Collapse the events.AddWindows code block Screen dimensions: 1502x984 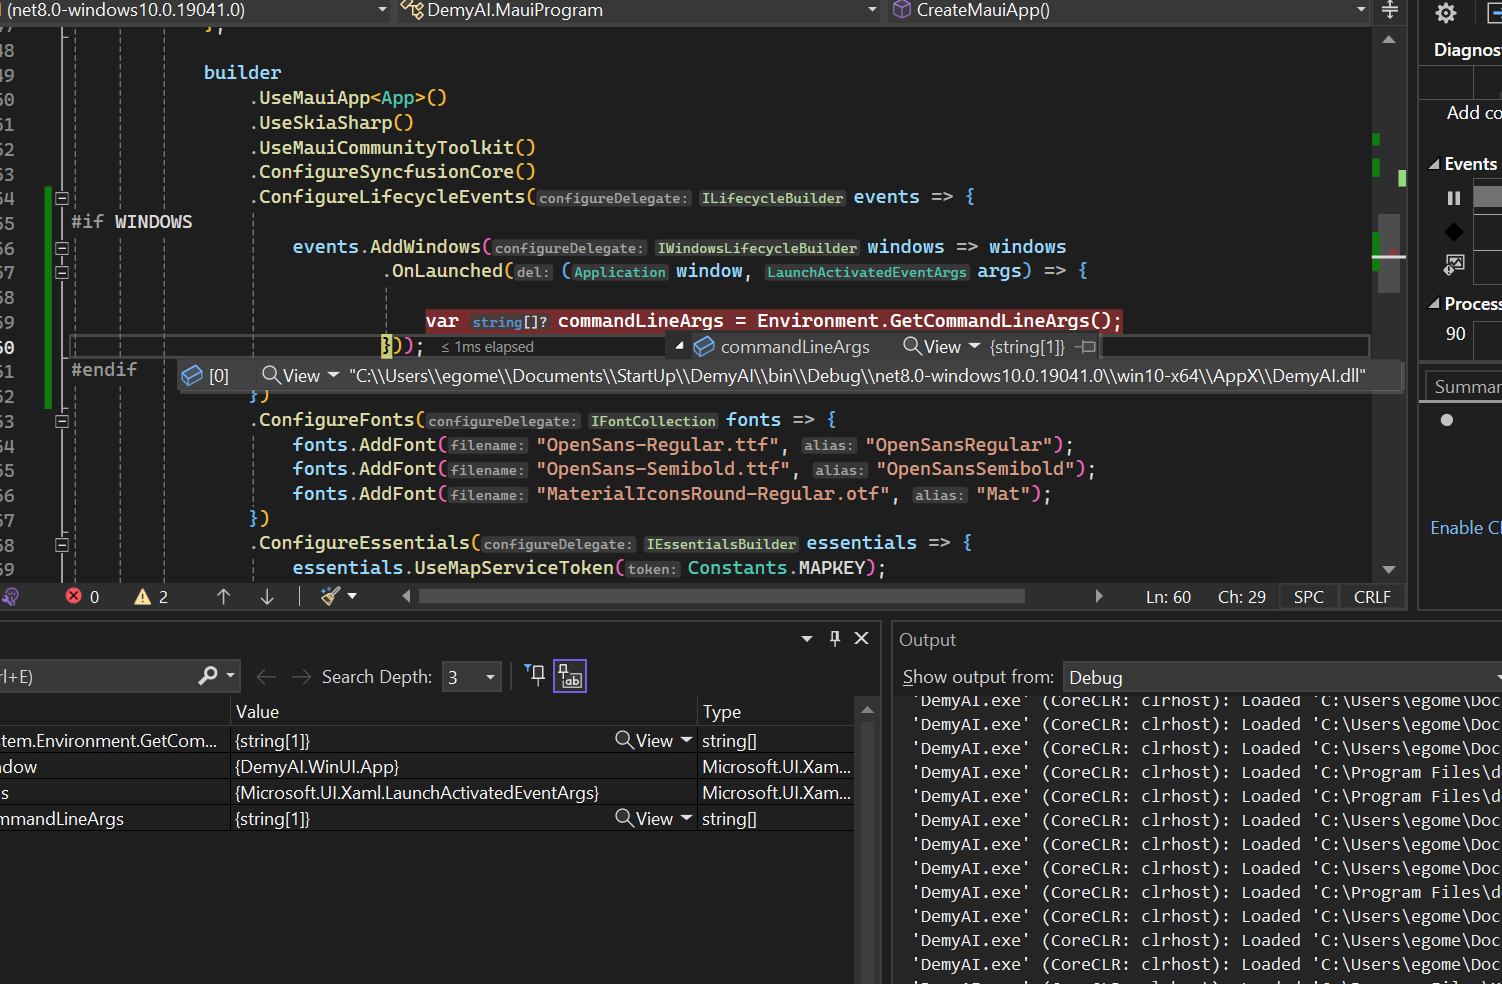[x=61, y=247]
